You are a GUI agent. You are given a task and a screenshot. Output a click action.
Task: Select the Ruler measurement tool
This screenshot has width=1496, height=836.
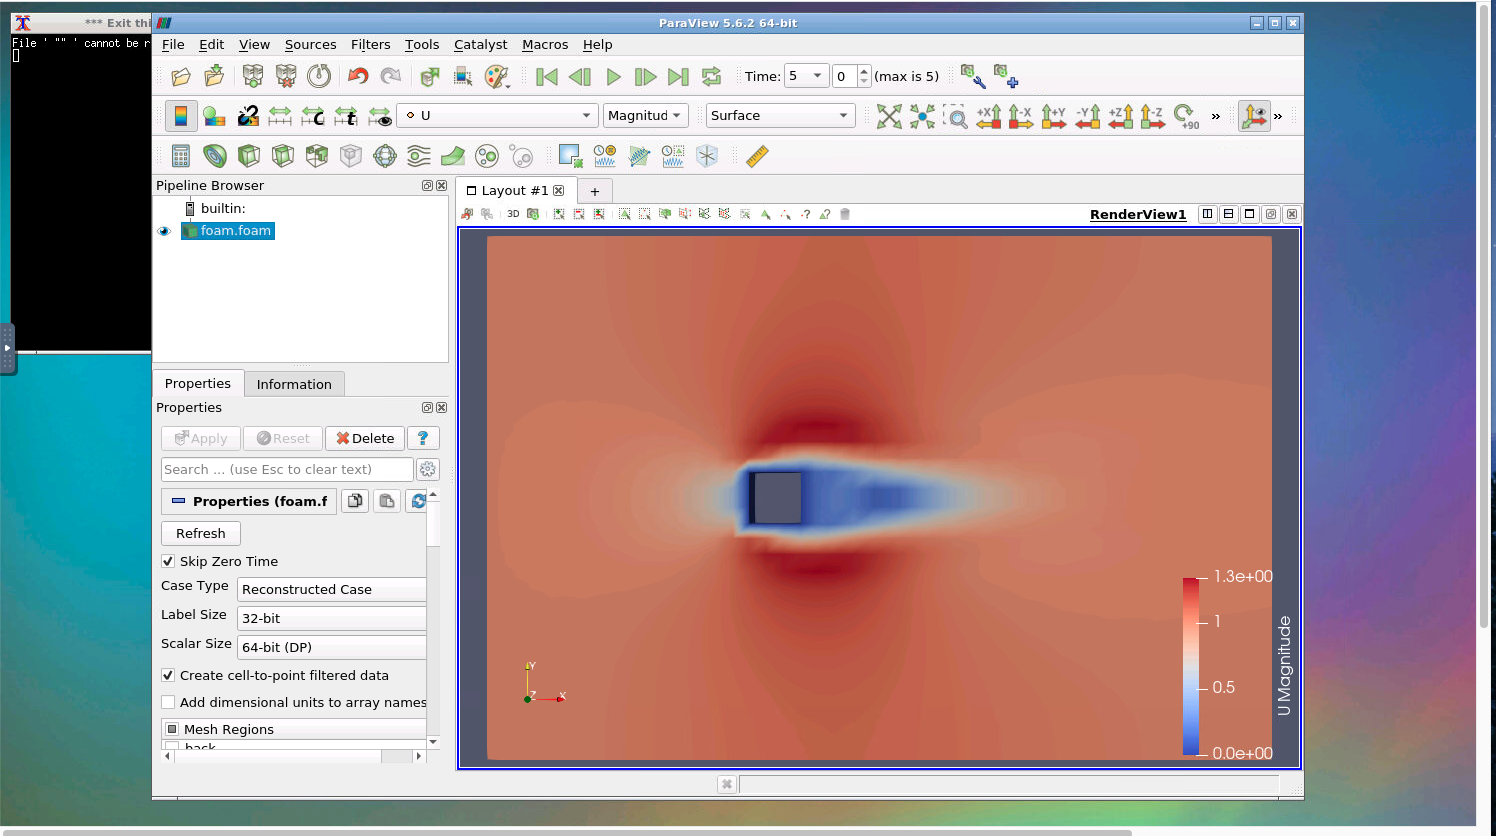click(x=757, y=156)
